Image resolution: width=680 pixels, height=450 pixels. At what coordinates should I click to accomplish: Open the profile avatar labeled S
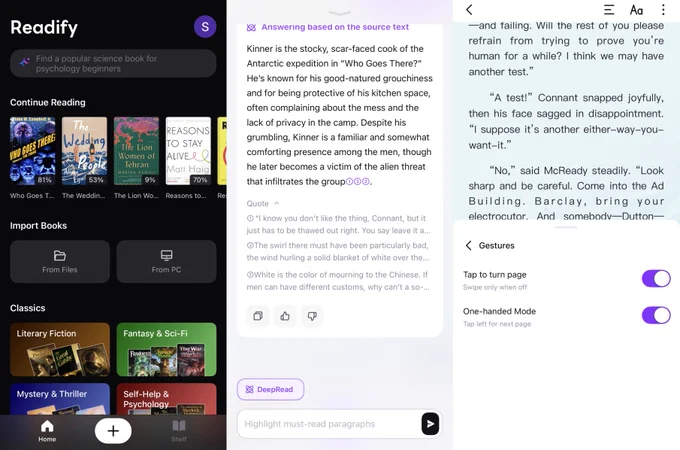coord(205,27)
